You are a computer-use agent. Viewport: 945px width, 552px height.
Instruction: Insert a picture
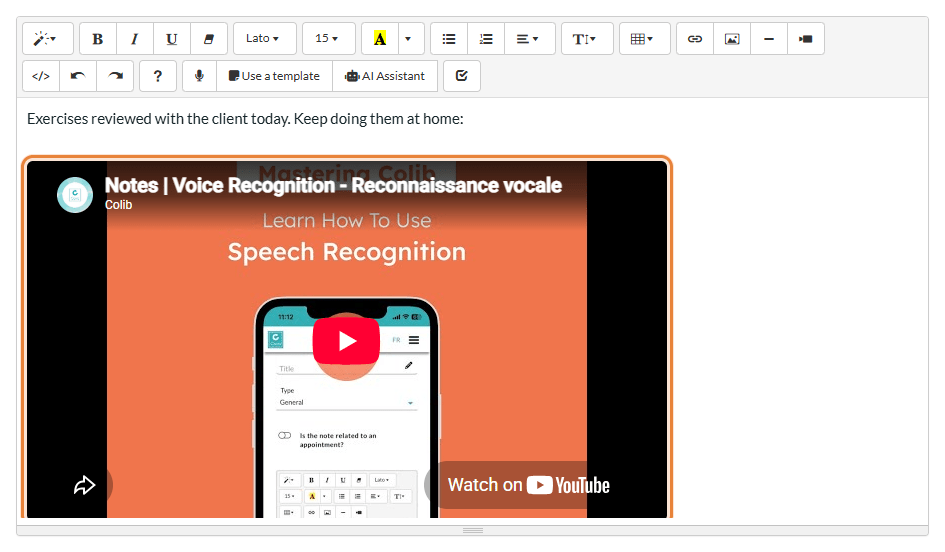732,39
